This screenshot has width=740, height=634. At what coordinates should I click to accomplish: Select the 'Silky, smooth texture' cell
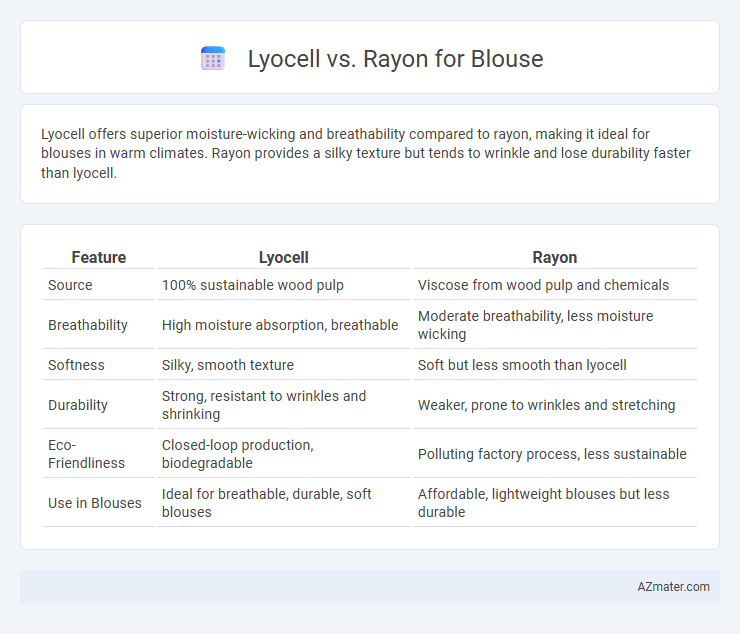(227, 364)
